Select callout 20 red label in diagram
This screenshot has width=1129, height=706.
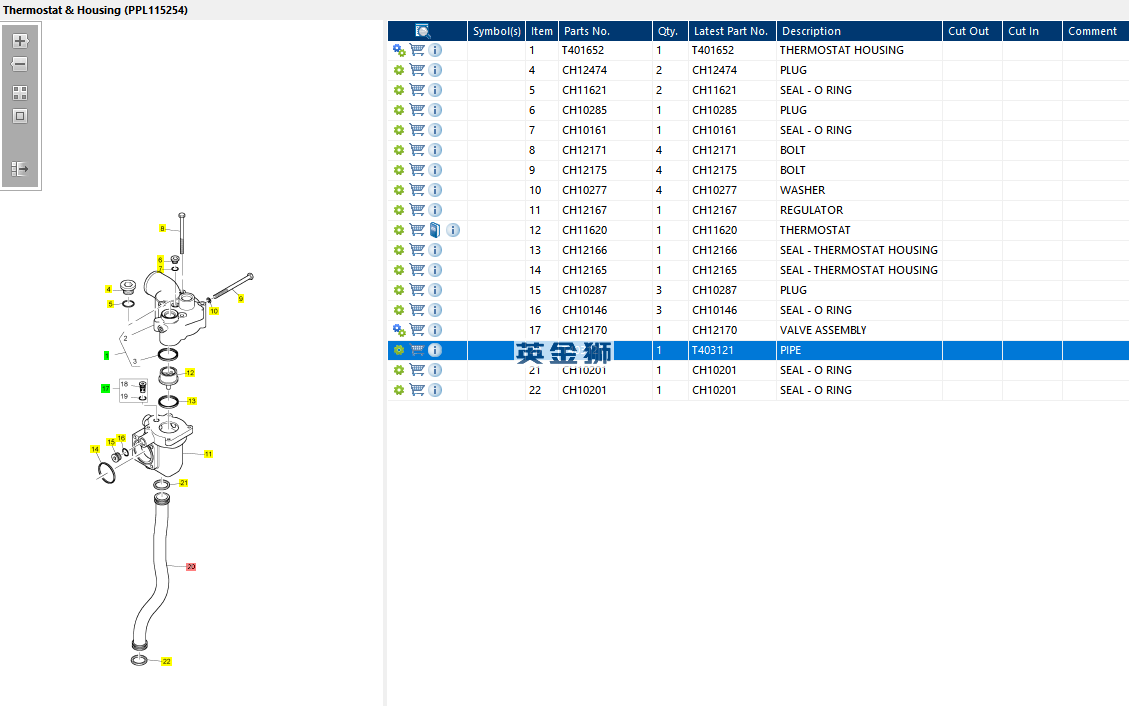pos(191,567)
